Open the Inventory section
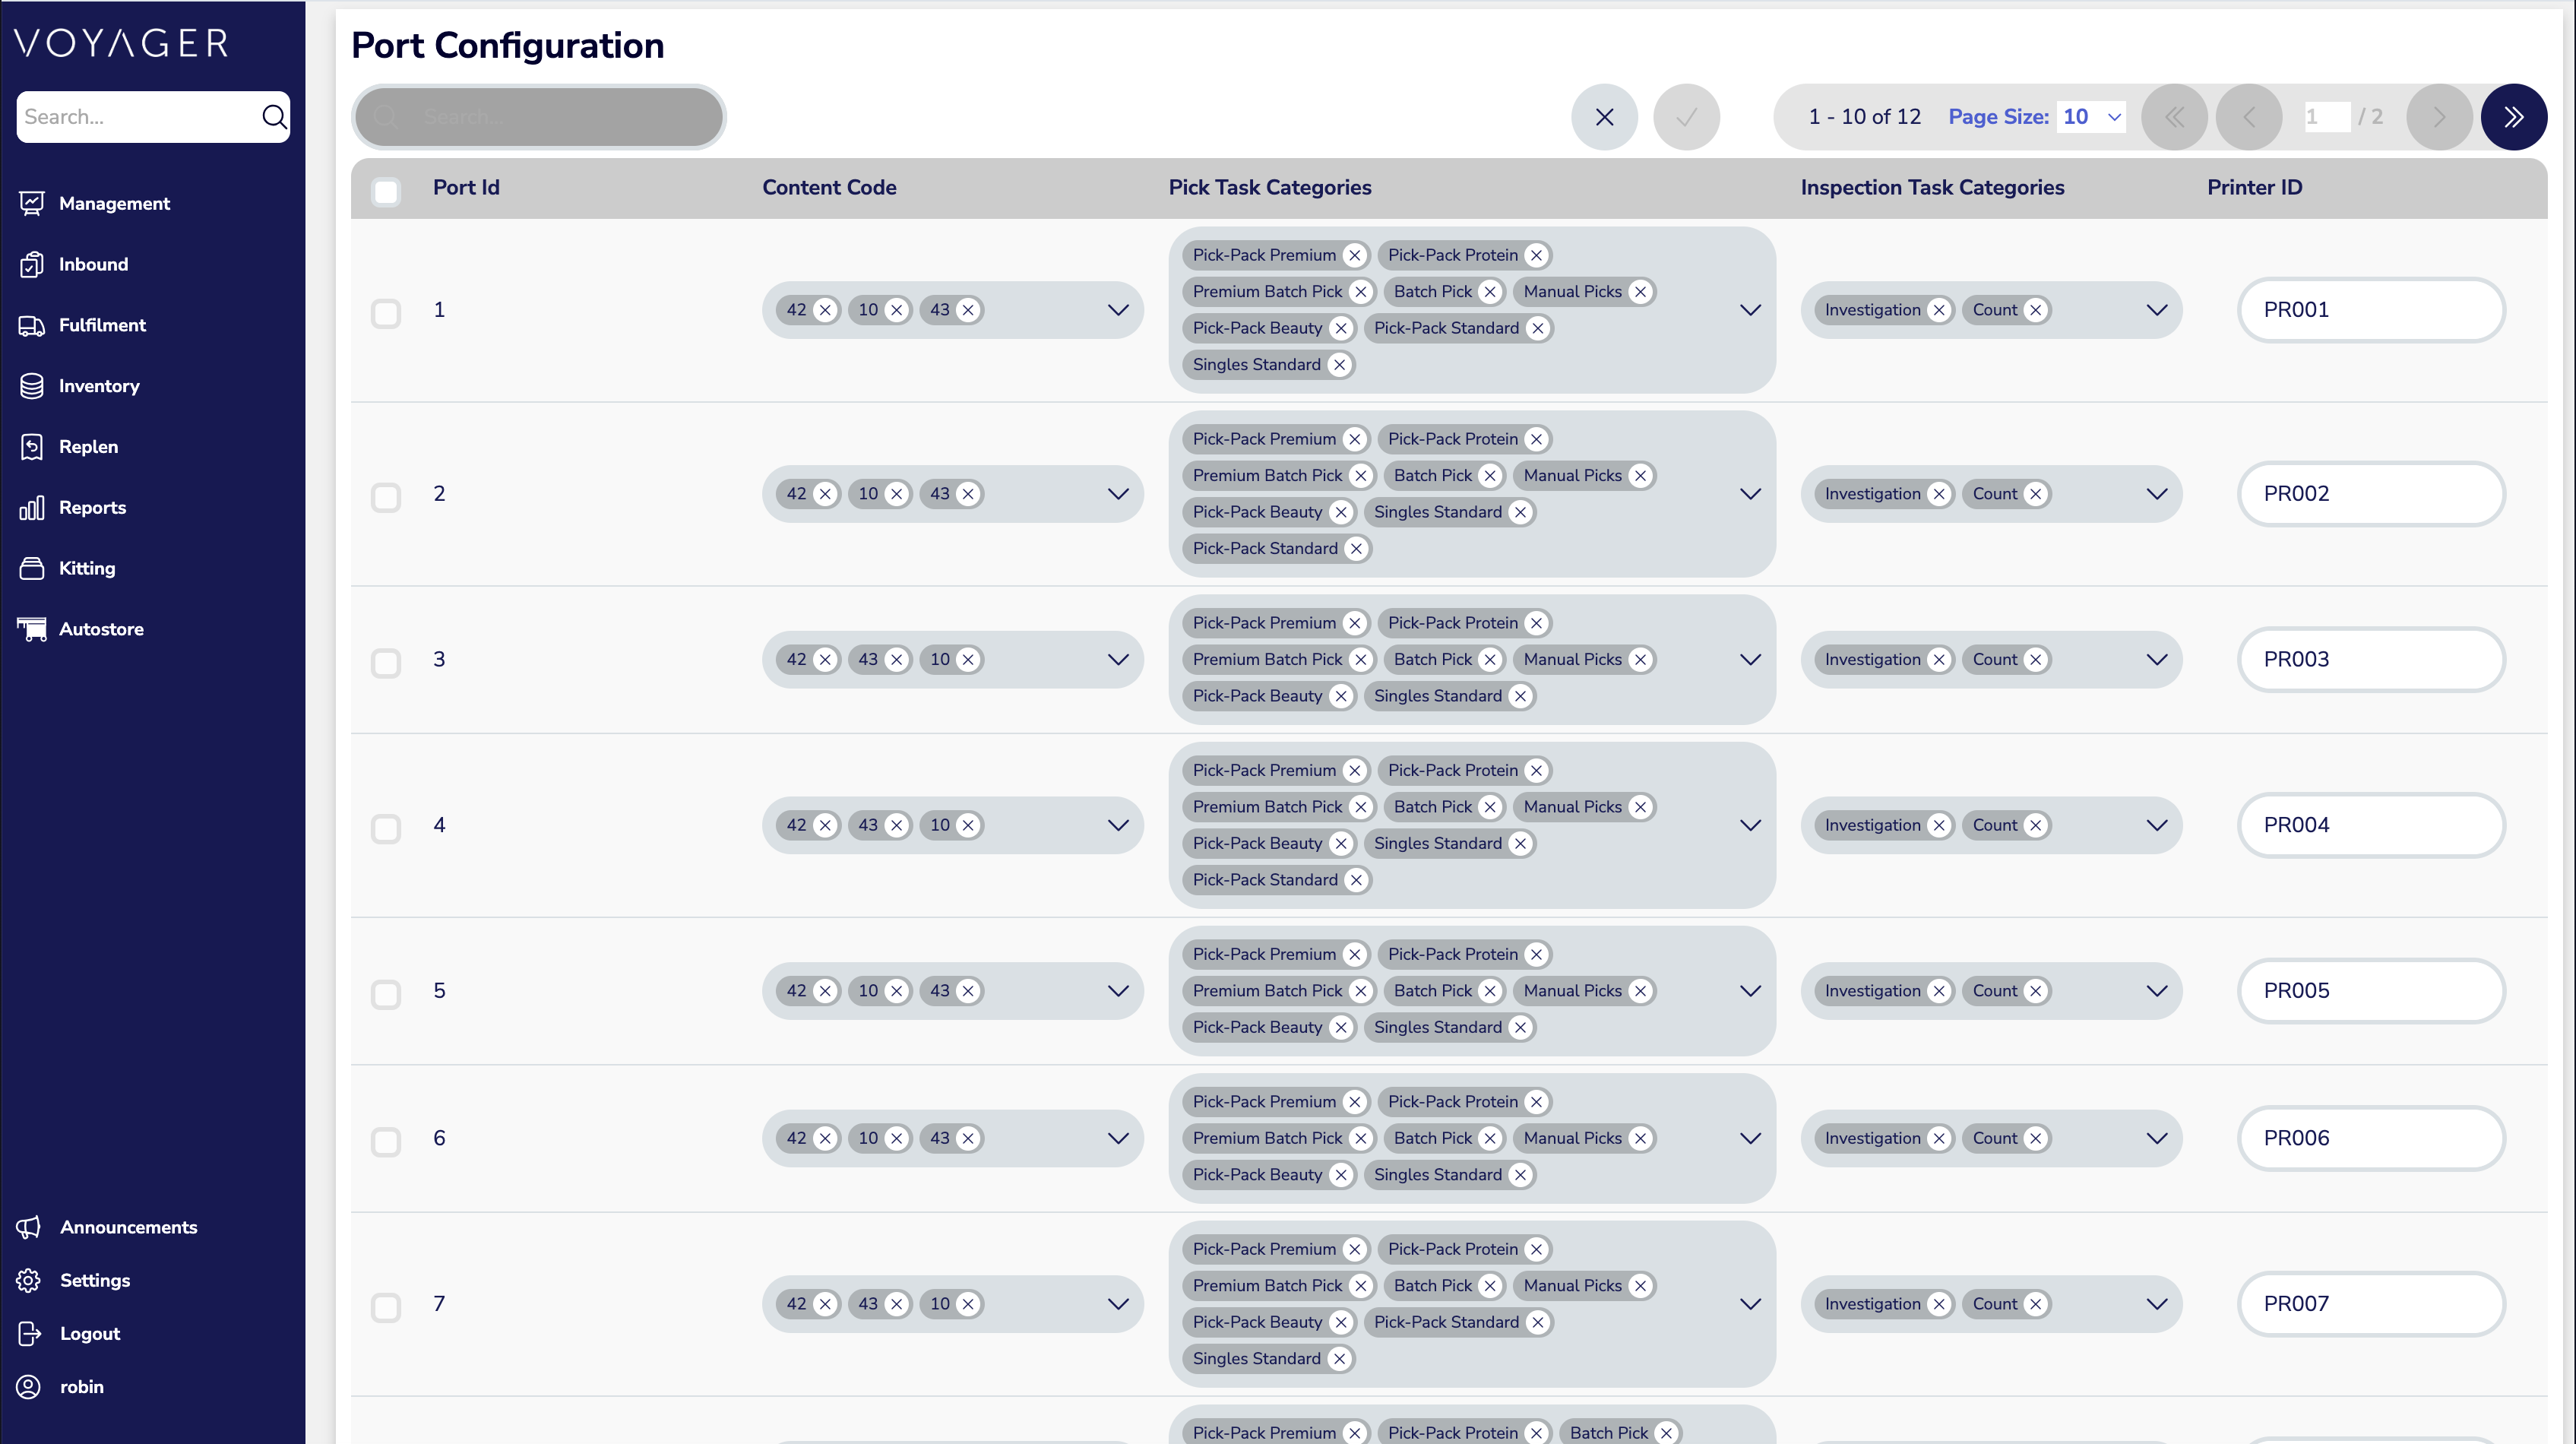 98,386
